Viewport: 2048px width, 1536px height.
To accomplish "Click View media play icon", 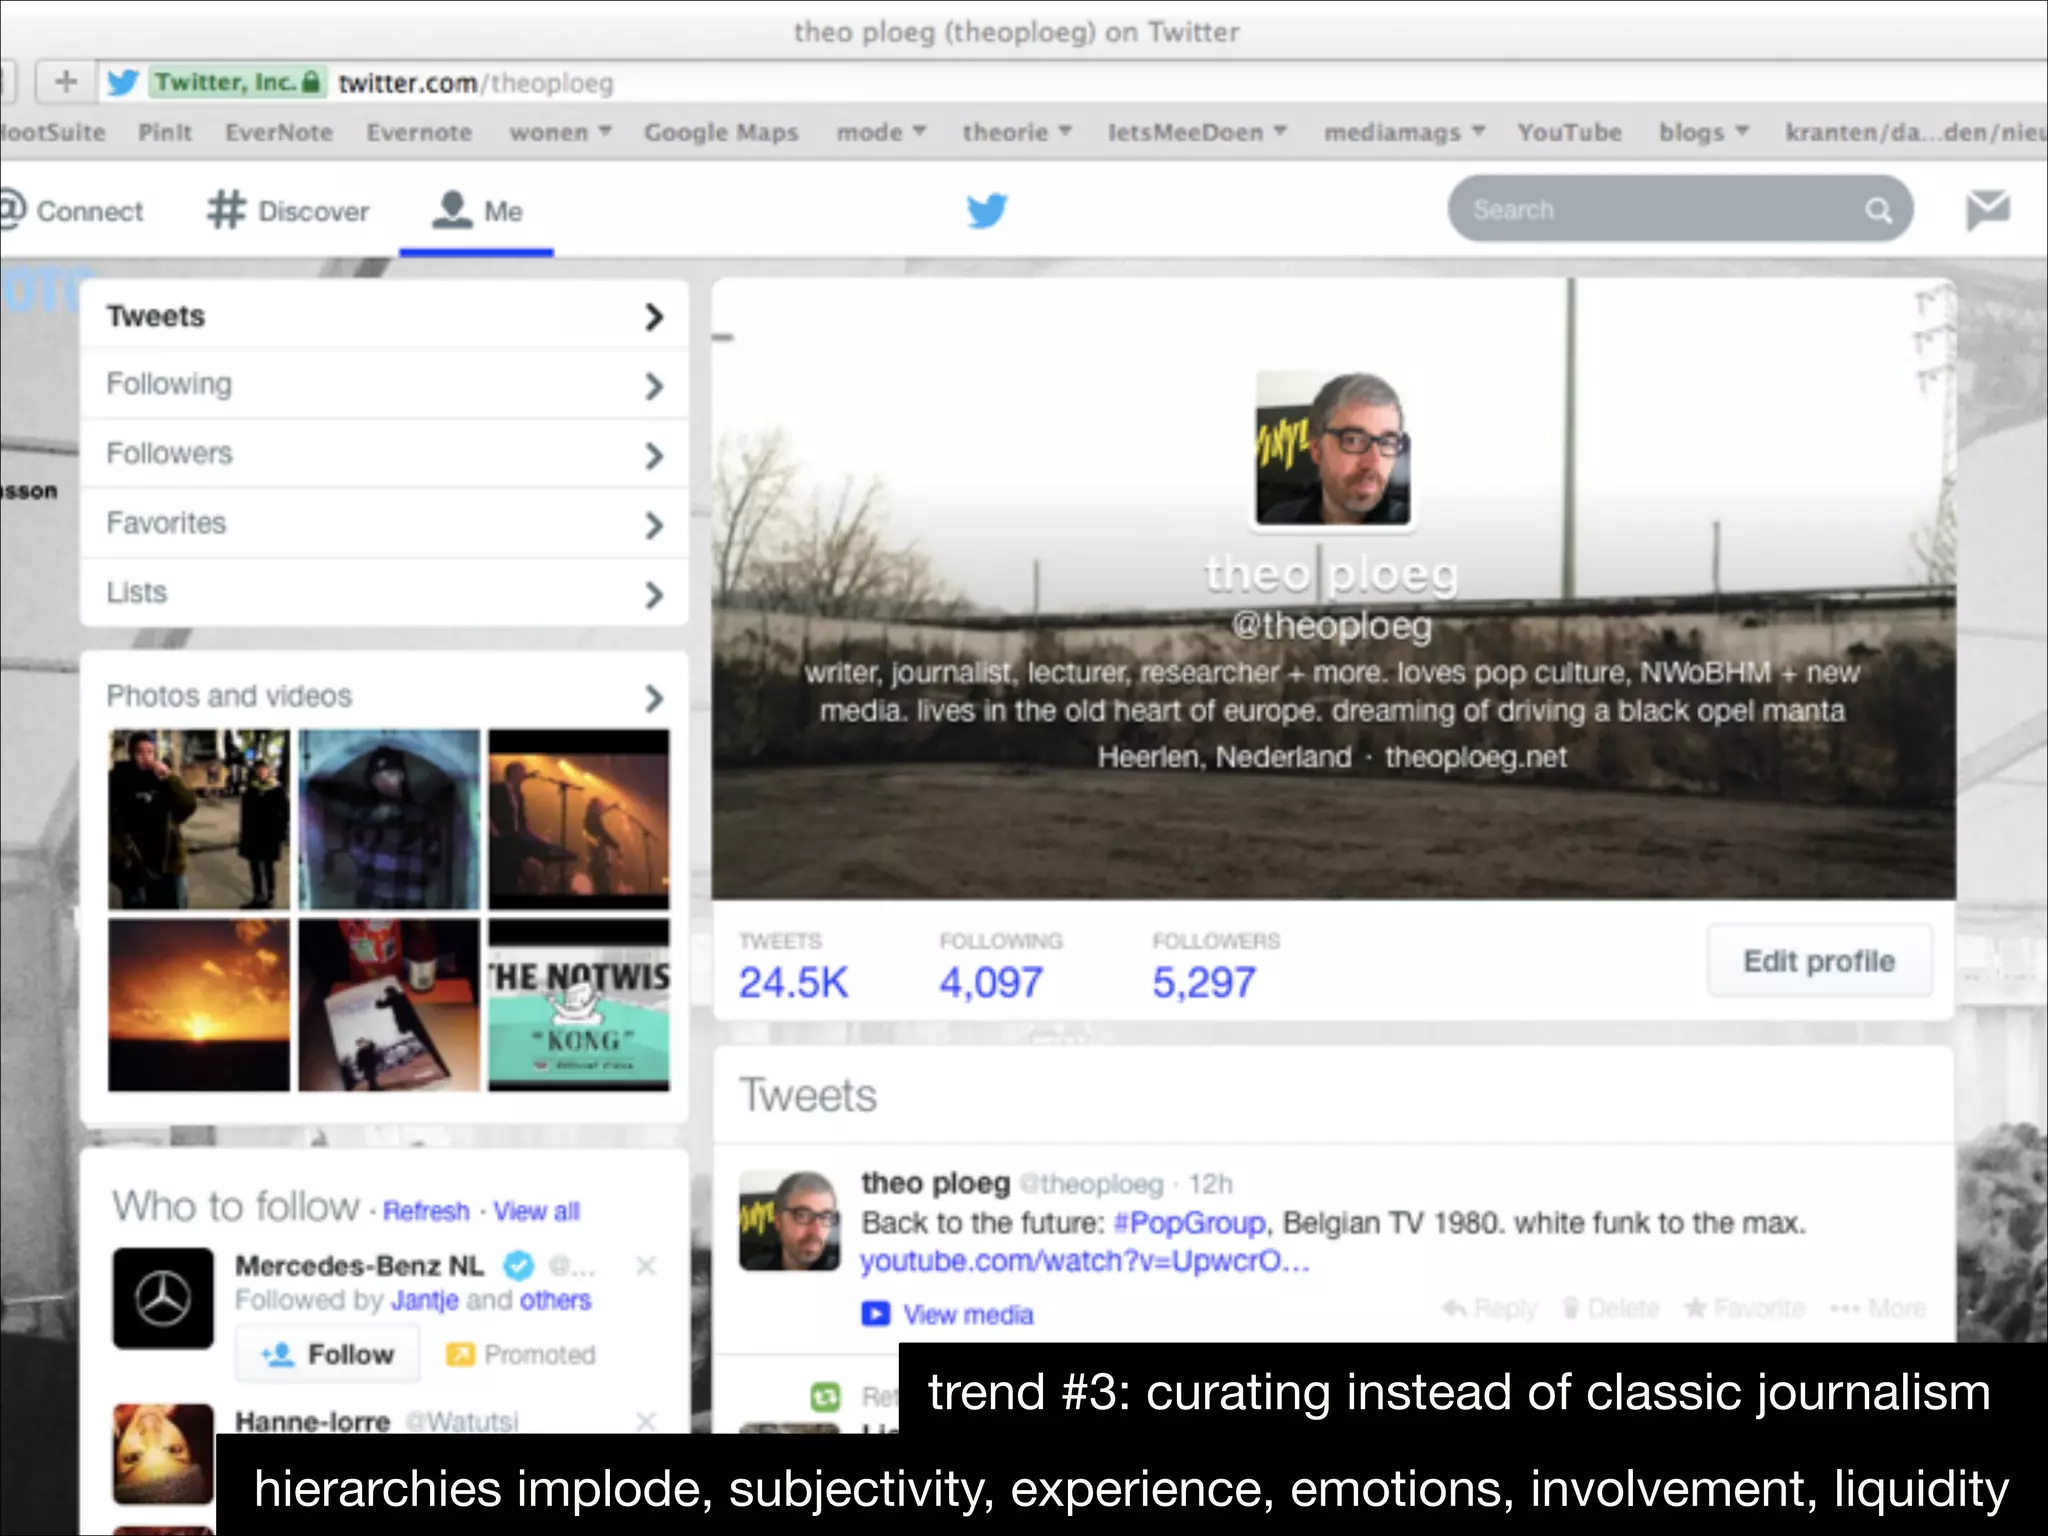I will coord(875,1313).
